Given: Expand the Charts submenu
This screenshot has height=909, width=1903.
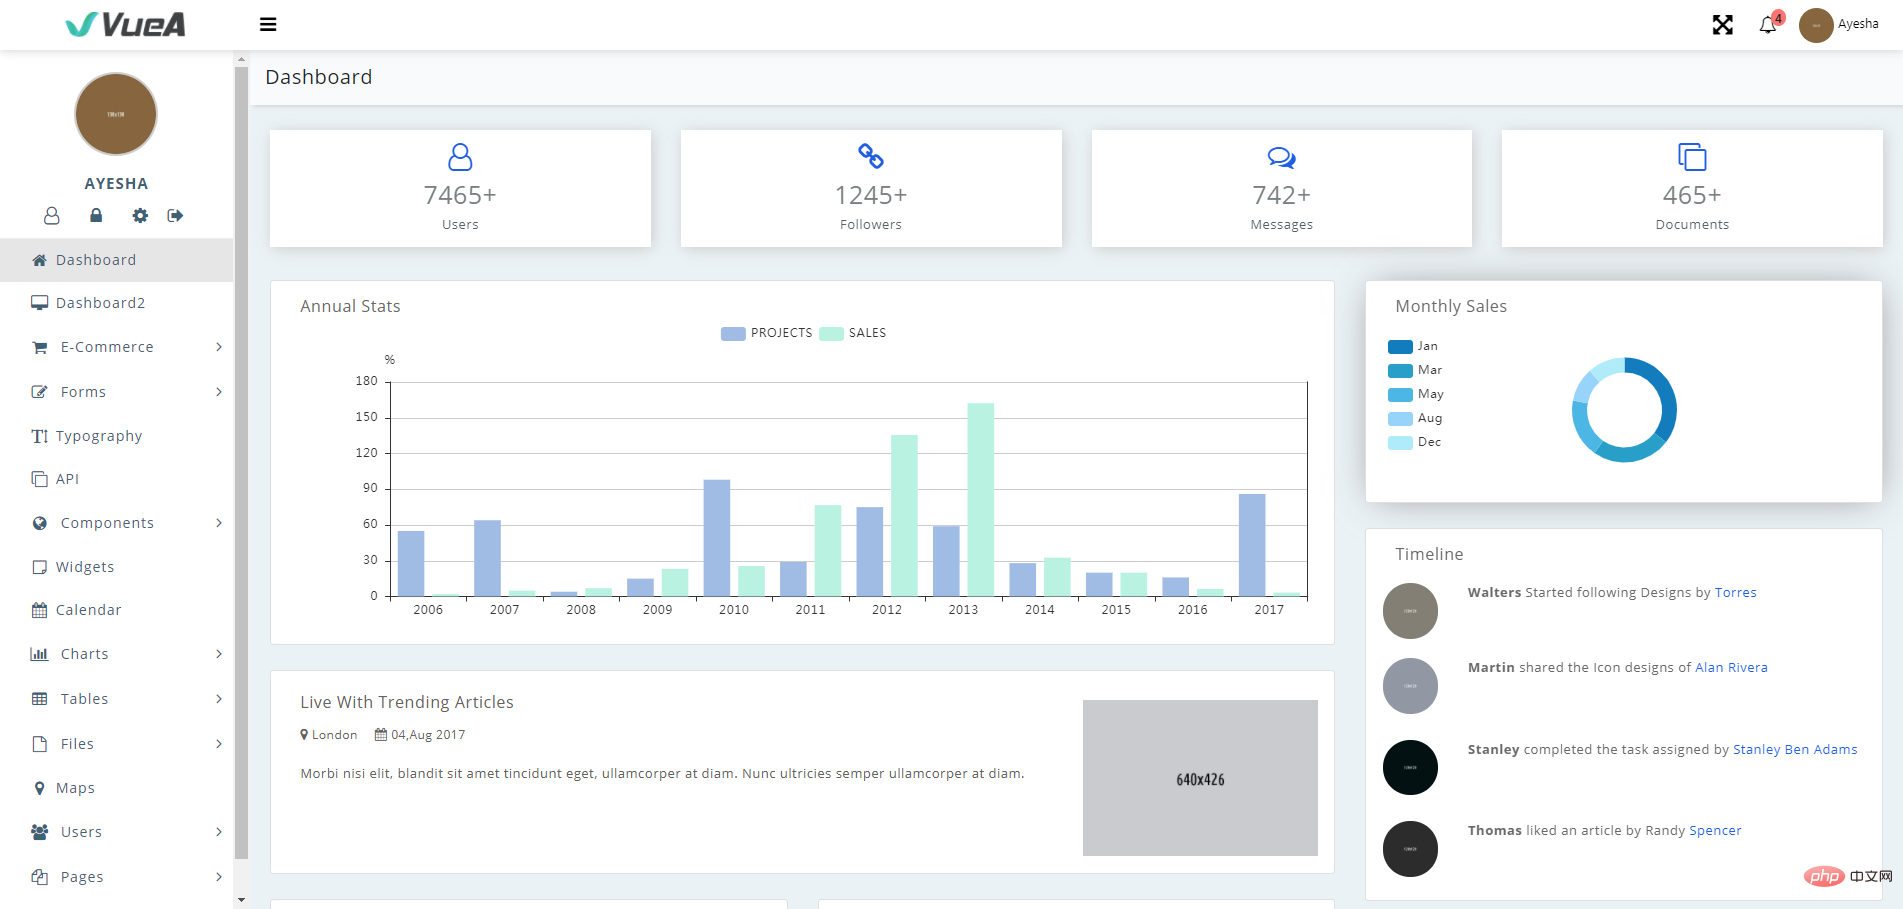Looking at the screenshot, I should 85,654.
